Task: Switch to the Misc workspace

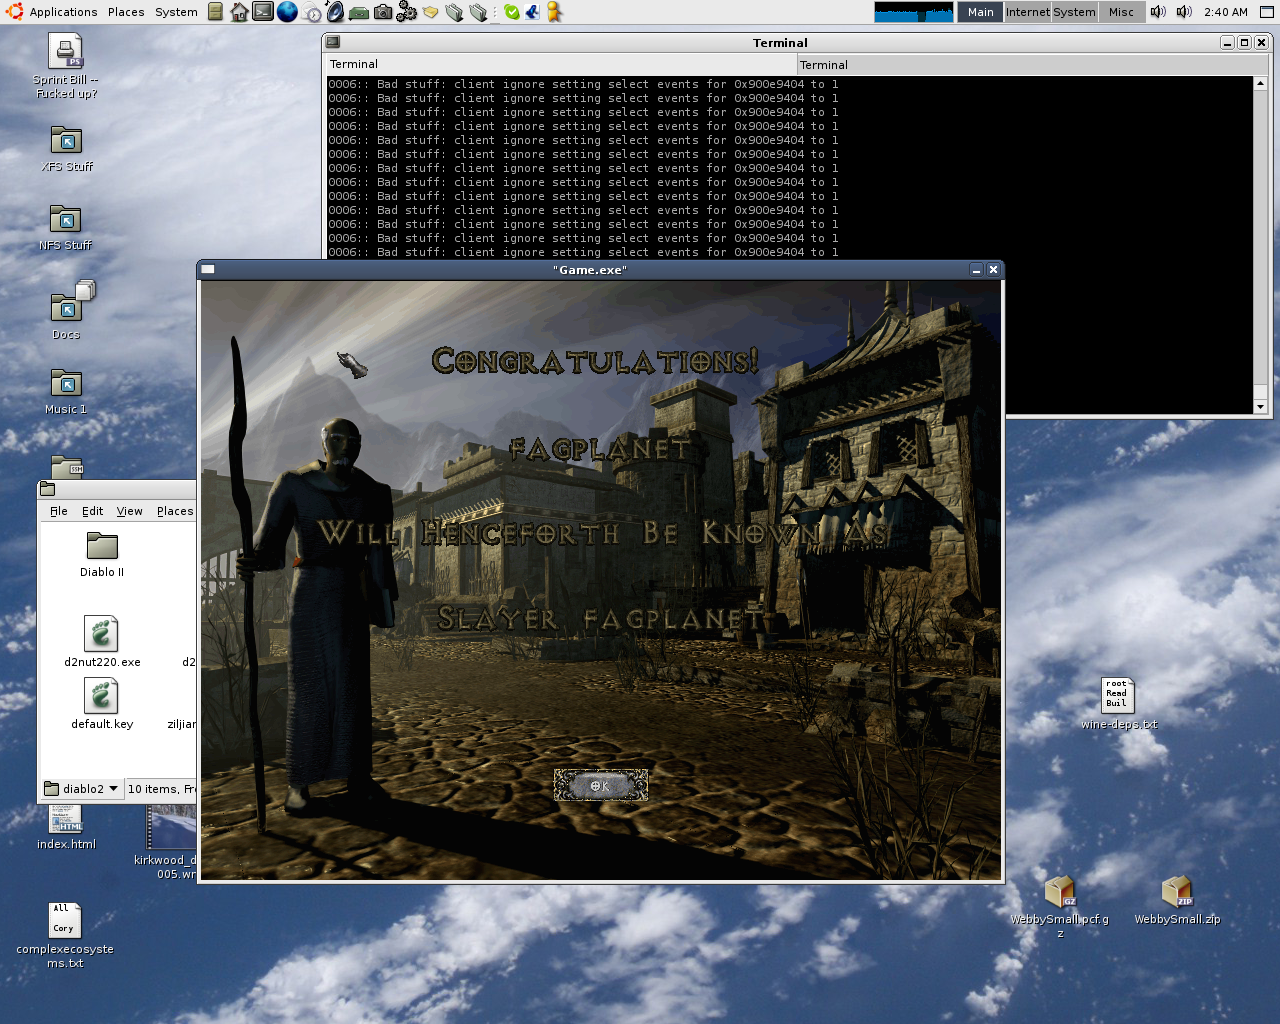Action: pyautogui.click(x=1121, y=12)
